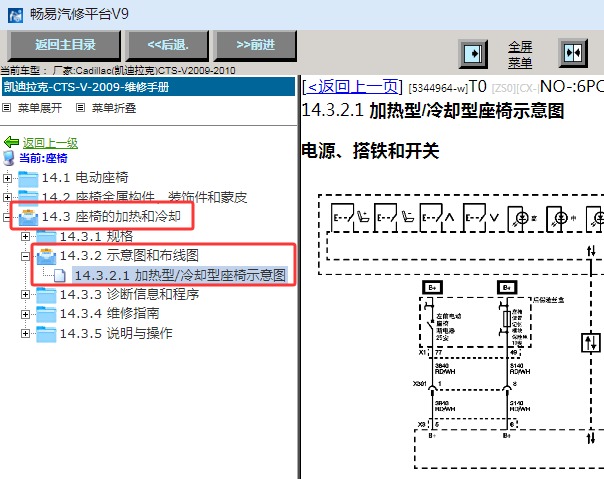Click the 当前车型 vehicle info line
The height and width of the screenshot is (479, 604).
click(x=118, y=71)
